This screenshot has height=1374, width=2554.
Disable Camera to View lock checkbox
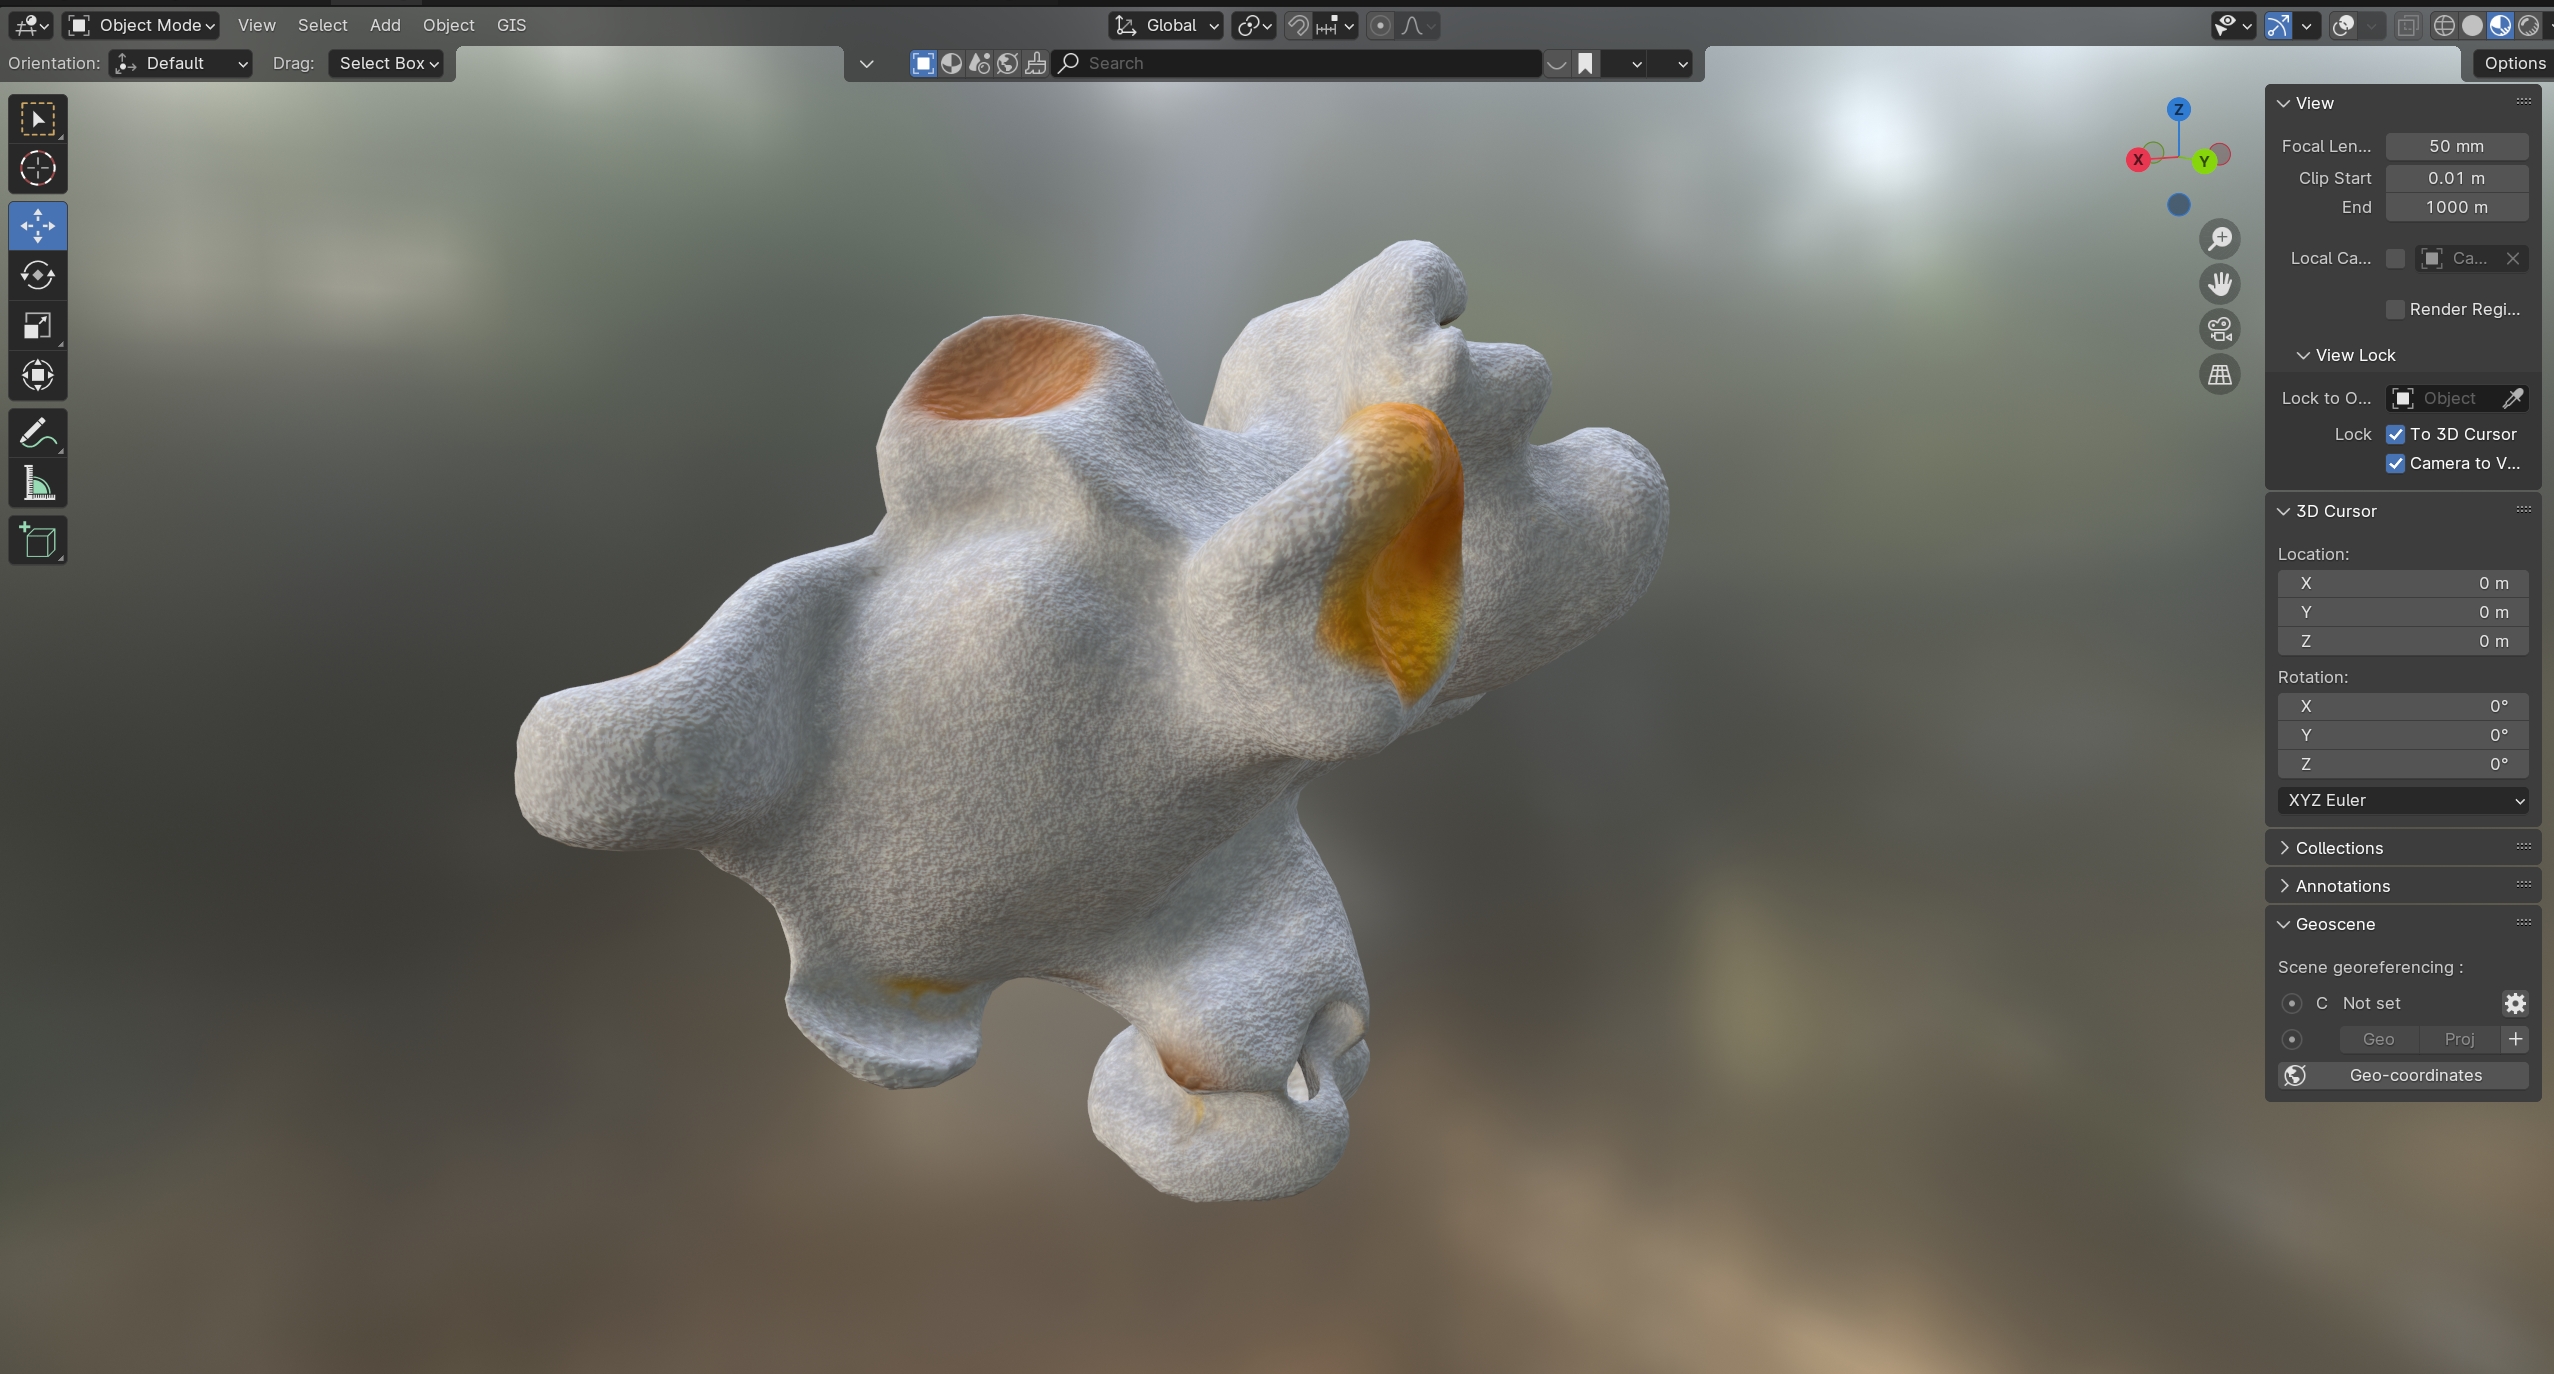pos(2395,463)
